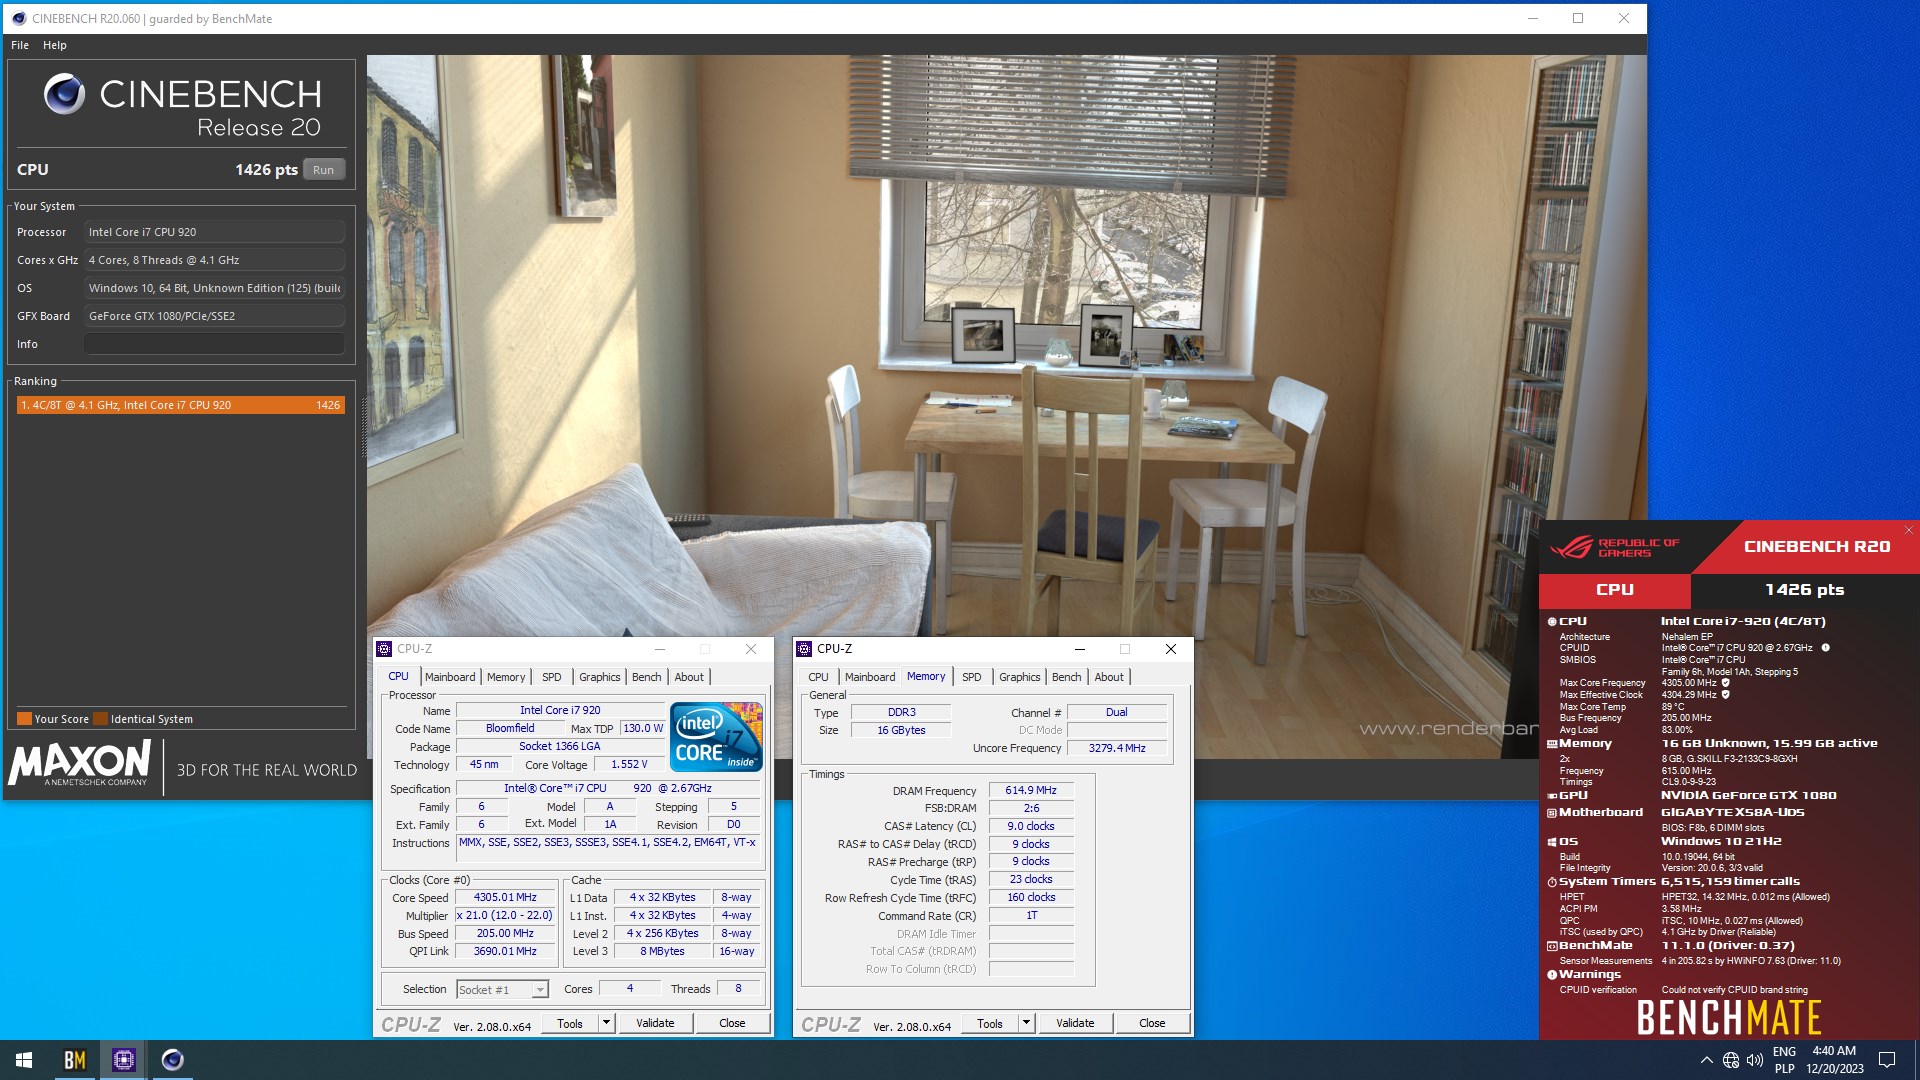This screenshot has height=1080, width=1920.
Task: Click the Republic of Gamers logo in BenchMate
Action: [x=1614, y=548]
